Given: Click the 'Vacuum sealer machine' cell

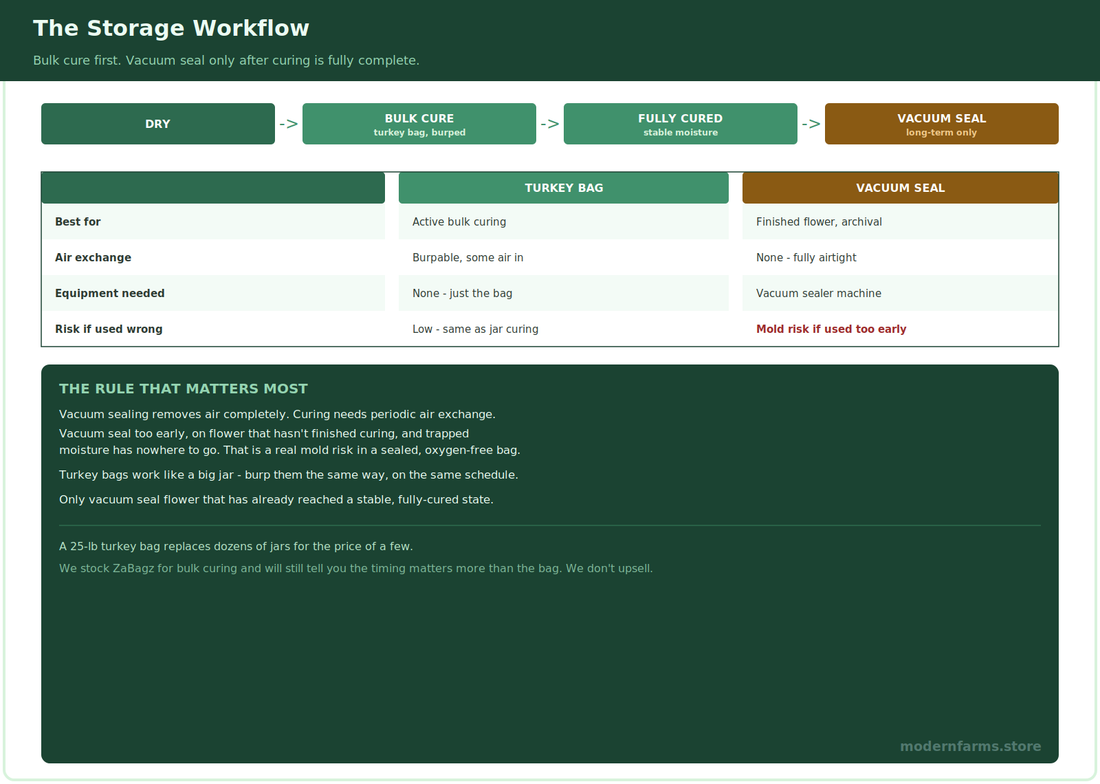Looking at the screenshot, I should [x=900, y=293].
